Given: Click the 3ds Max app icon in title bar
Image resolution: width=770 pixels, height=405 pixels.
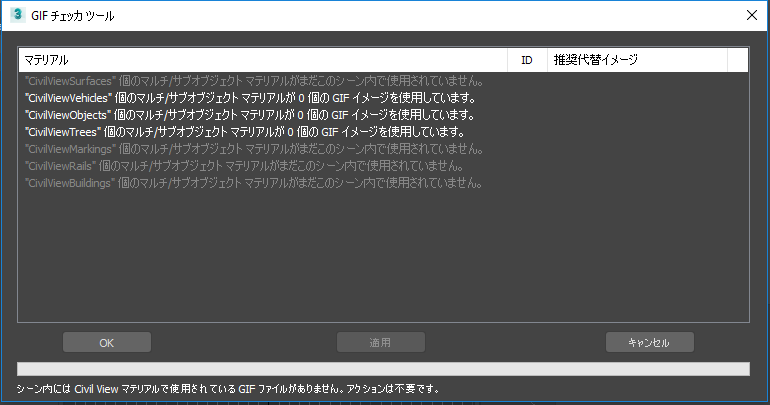Looking at the screenshot, I should tap(18, 15).
